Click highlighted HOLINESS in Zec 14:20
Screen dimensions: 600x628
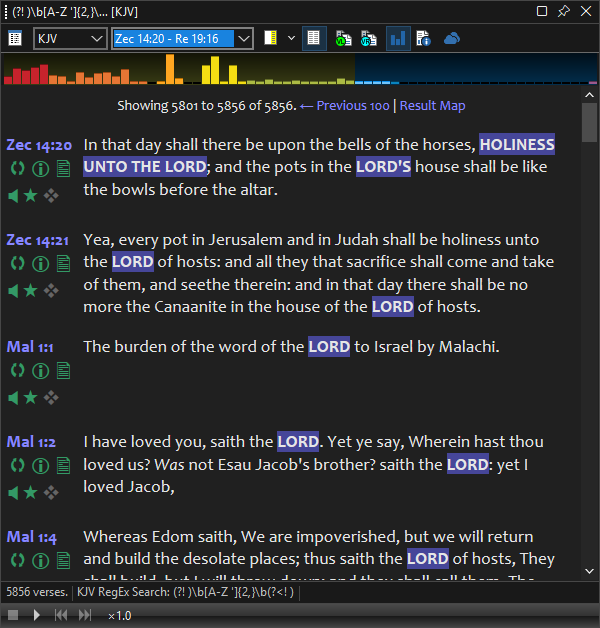pyautogui.click(x=517, y=144)
